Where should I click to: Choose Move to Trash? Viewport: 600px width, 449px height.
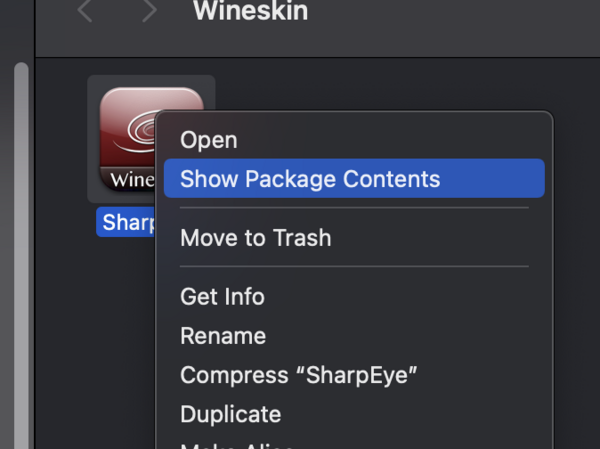point(255,238)
